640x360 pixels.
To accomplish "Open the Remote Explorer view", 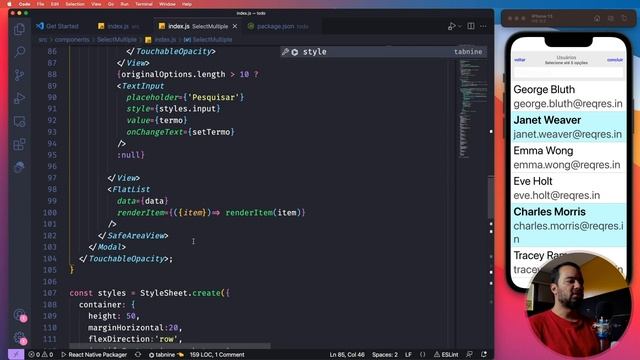I will (19, 121).
